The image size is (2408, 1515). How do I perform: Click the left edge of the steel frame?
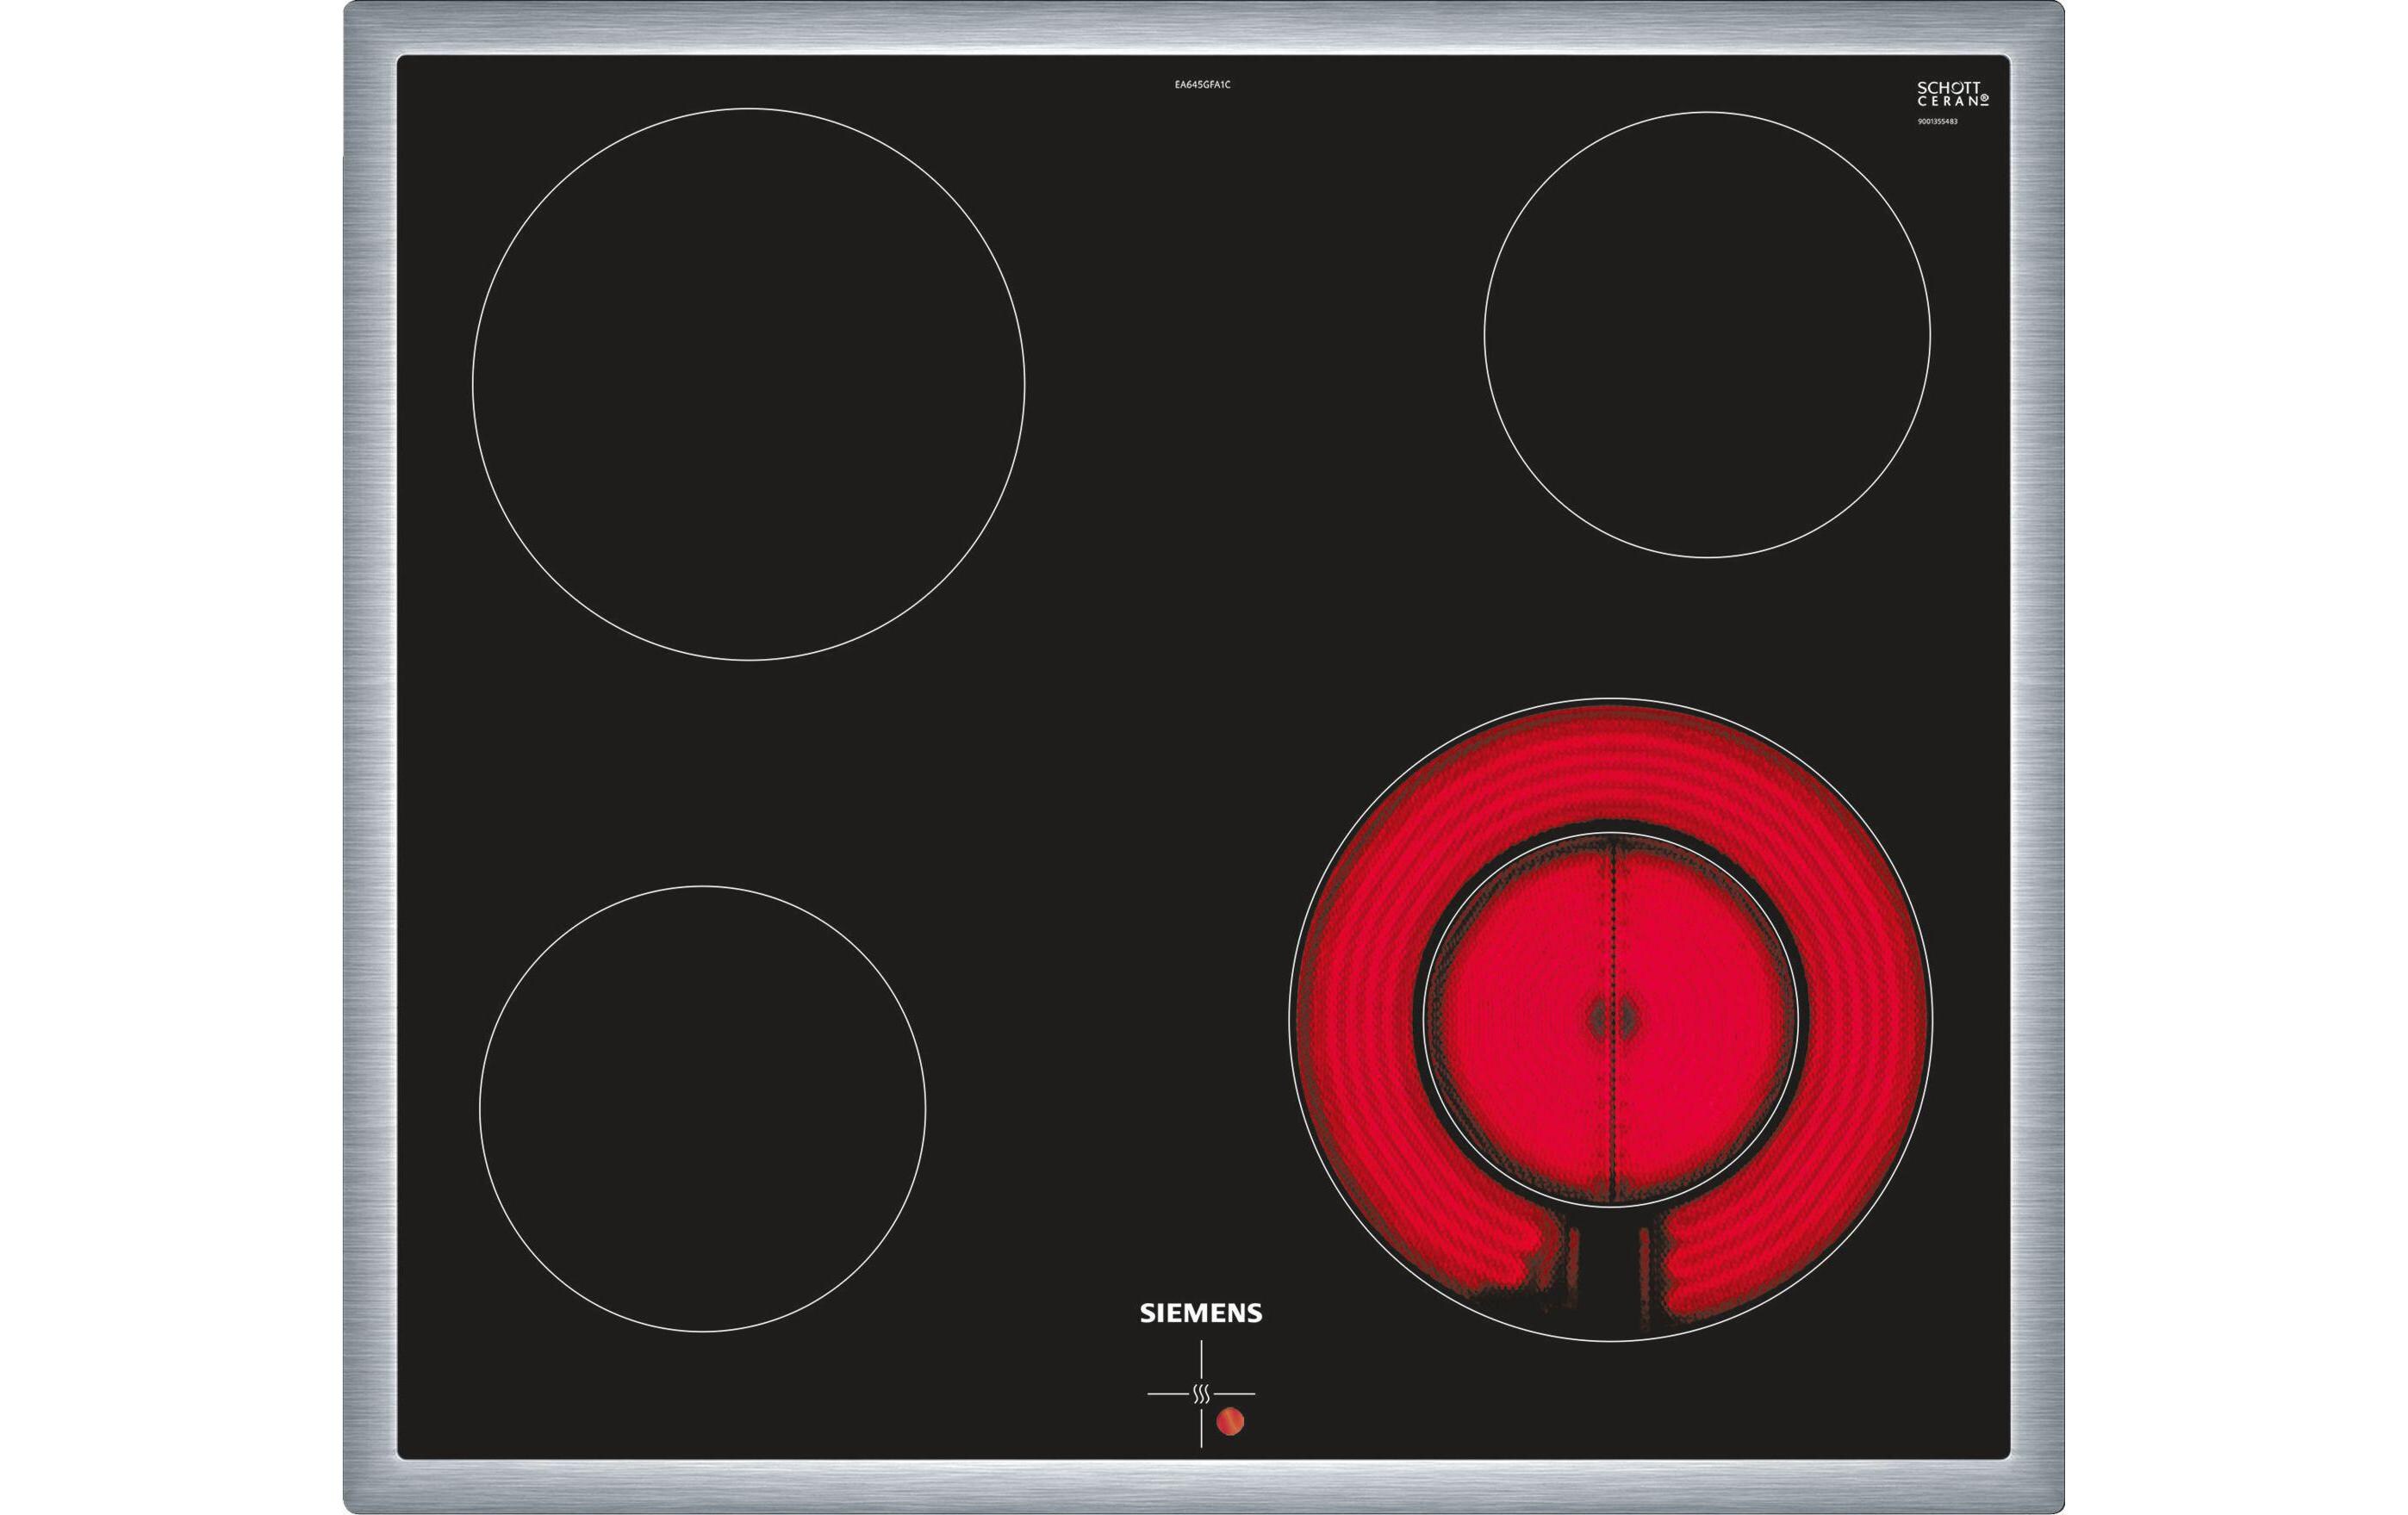(x=369, y=757)
